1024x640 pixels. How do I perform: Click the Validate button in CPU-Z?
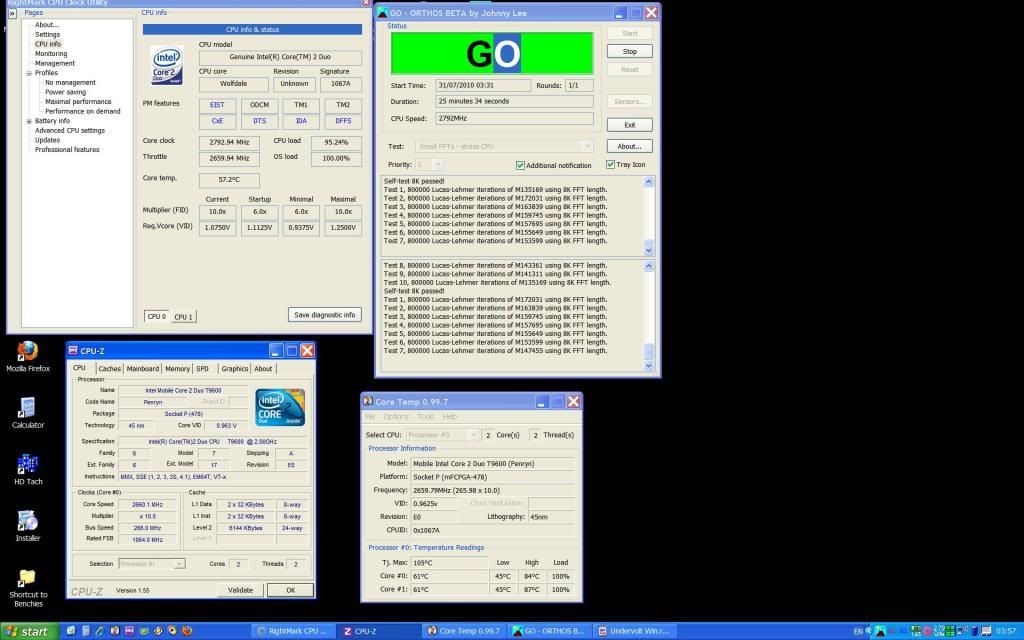(x=240, y=590)
